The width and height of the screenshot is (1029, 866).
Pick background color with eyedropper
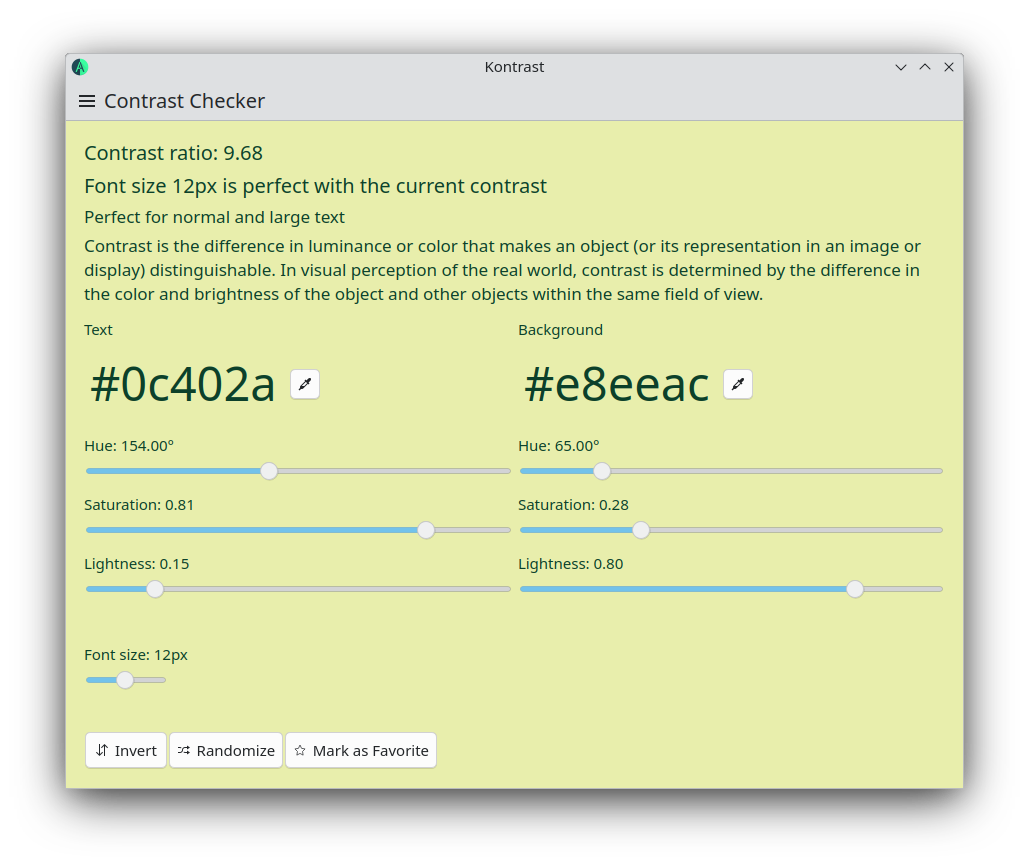coord(738,384)
